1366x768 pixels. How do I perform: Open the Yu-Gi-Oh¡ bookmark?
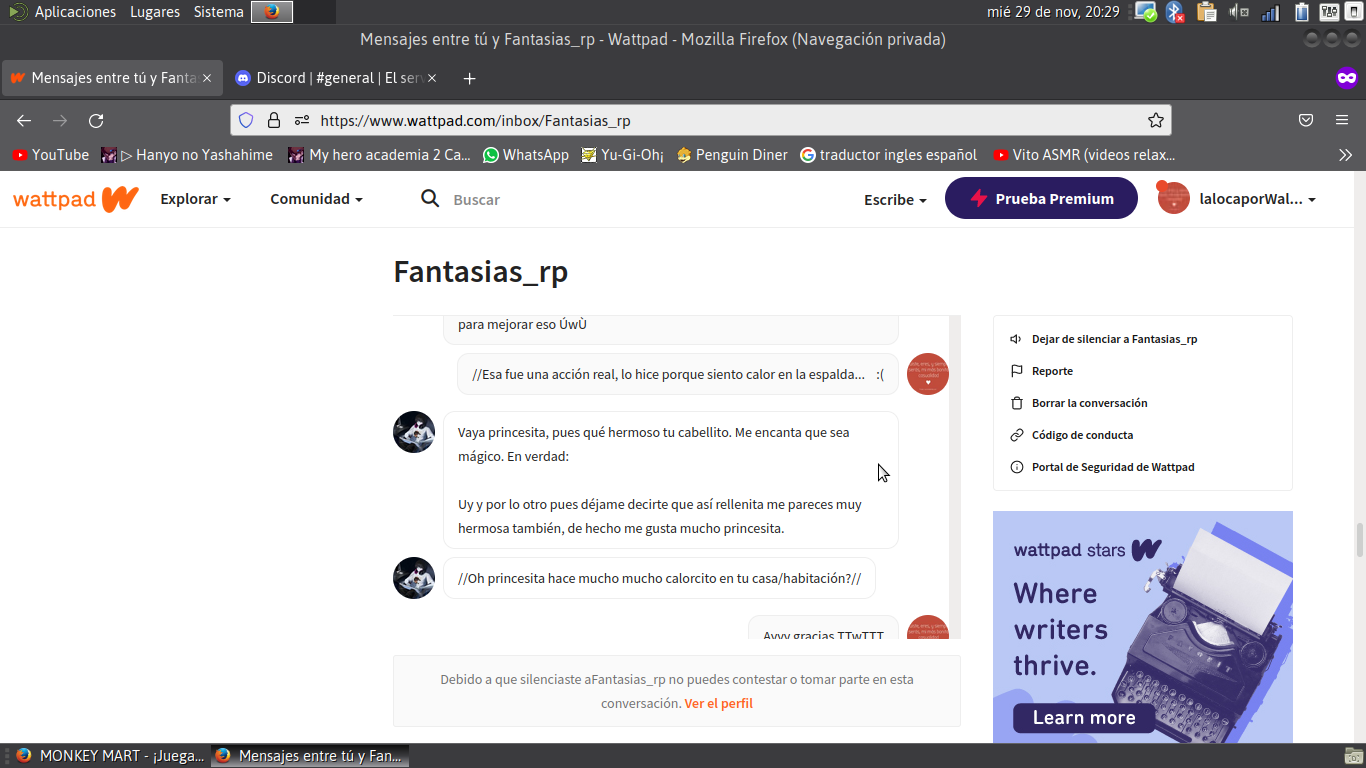click(x=623, y=155)
